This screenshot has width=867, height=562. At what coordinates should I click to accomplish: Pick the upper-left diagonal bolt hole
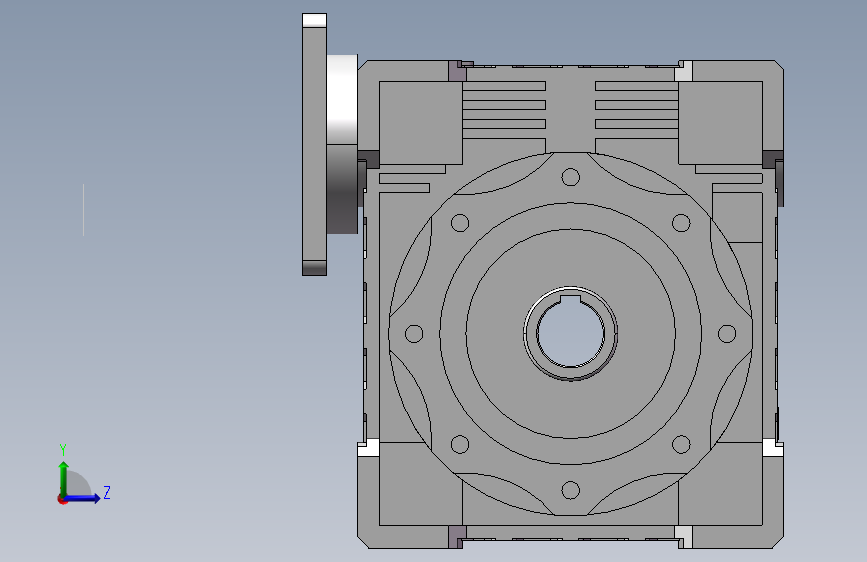pos(460,223)
